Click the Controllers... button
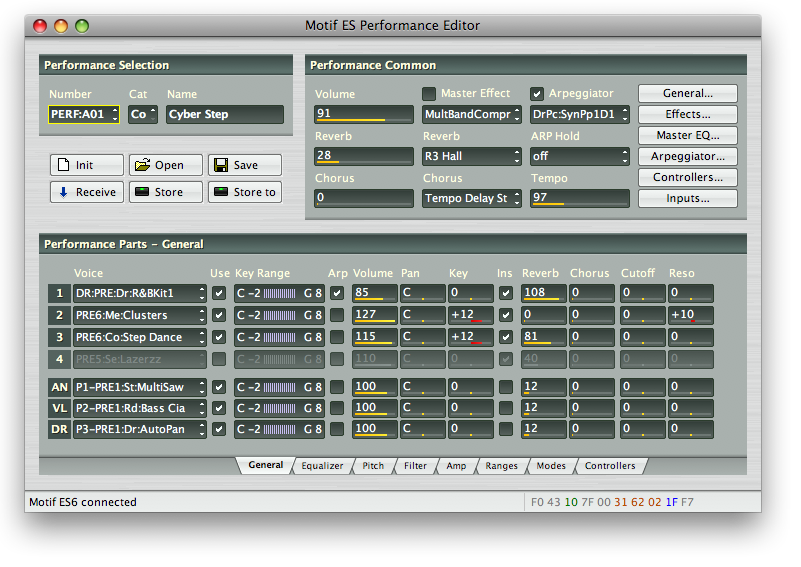 click(x=688, y=177)
